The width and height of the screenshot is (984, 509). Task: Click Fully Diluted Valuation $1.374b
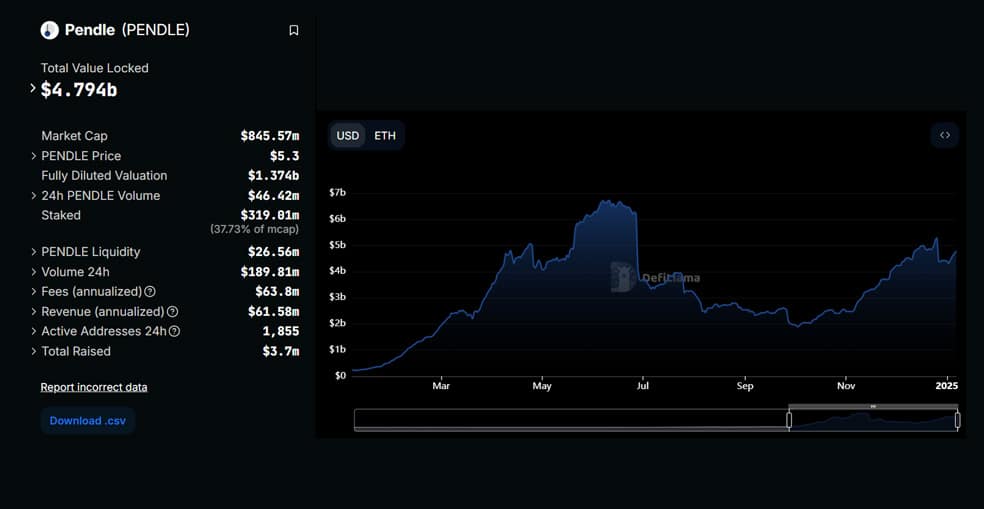click(x=273, y=176)
